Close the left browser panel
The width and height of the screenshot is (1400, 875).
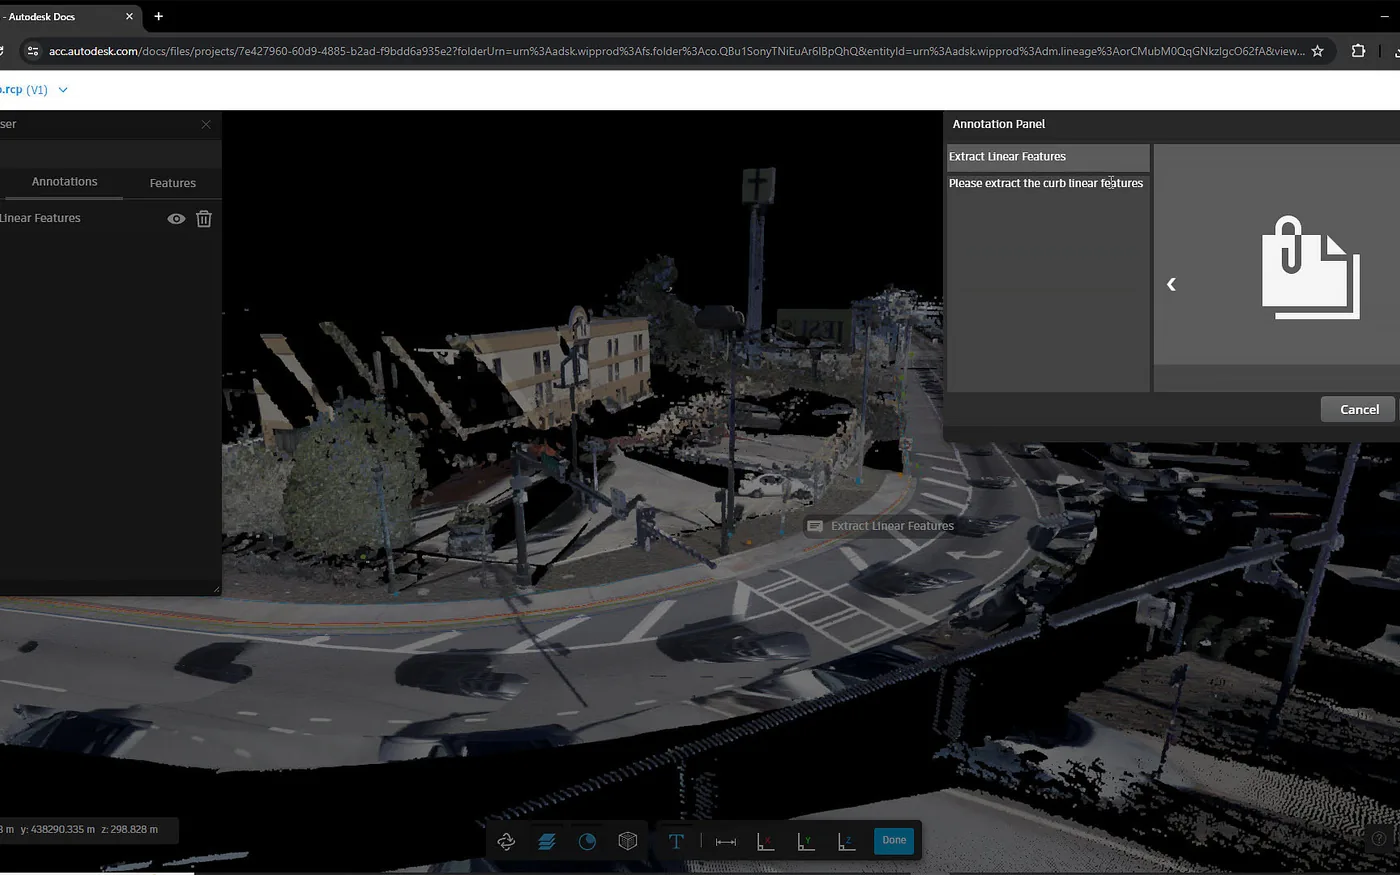pyautogui.click(x=206, y=124)
